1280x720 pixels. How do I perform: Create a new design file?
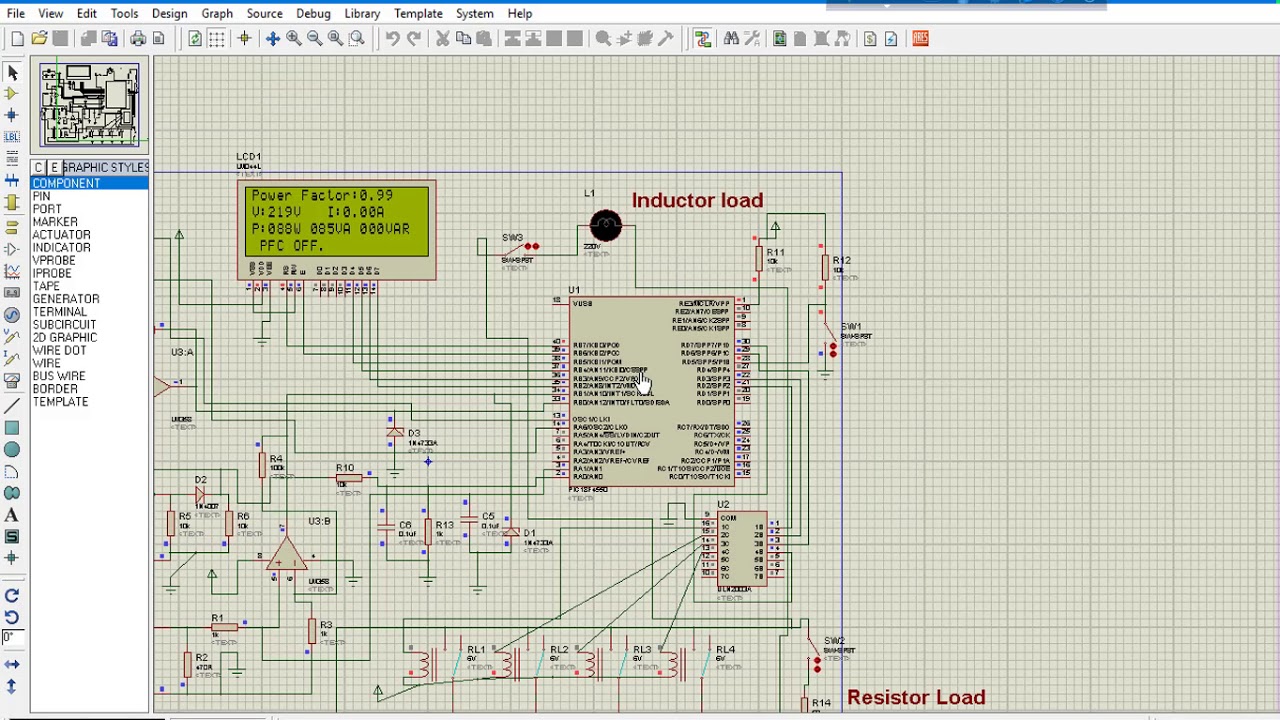pos(17,39)
